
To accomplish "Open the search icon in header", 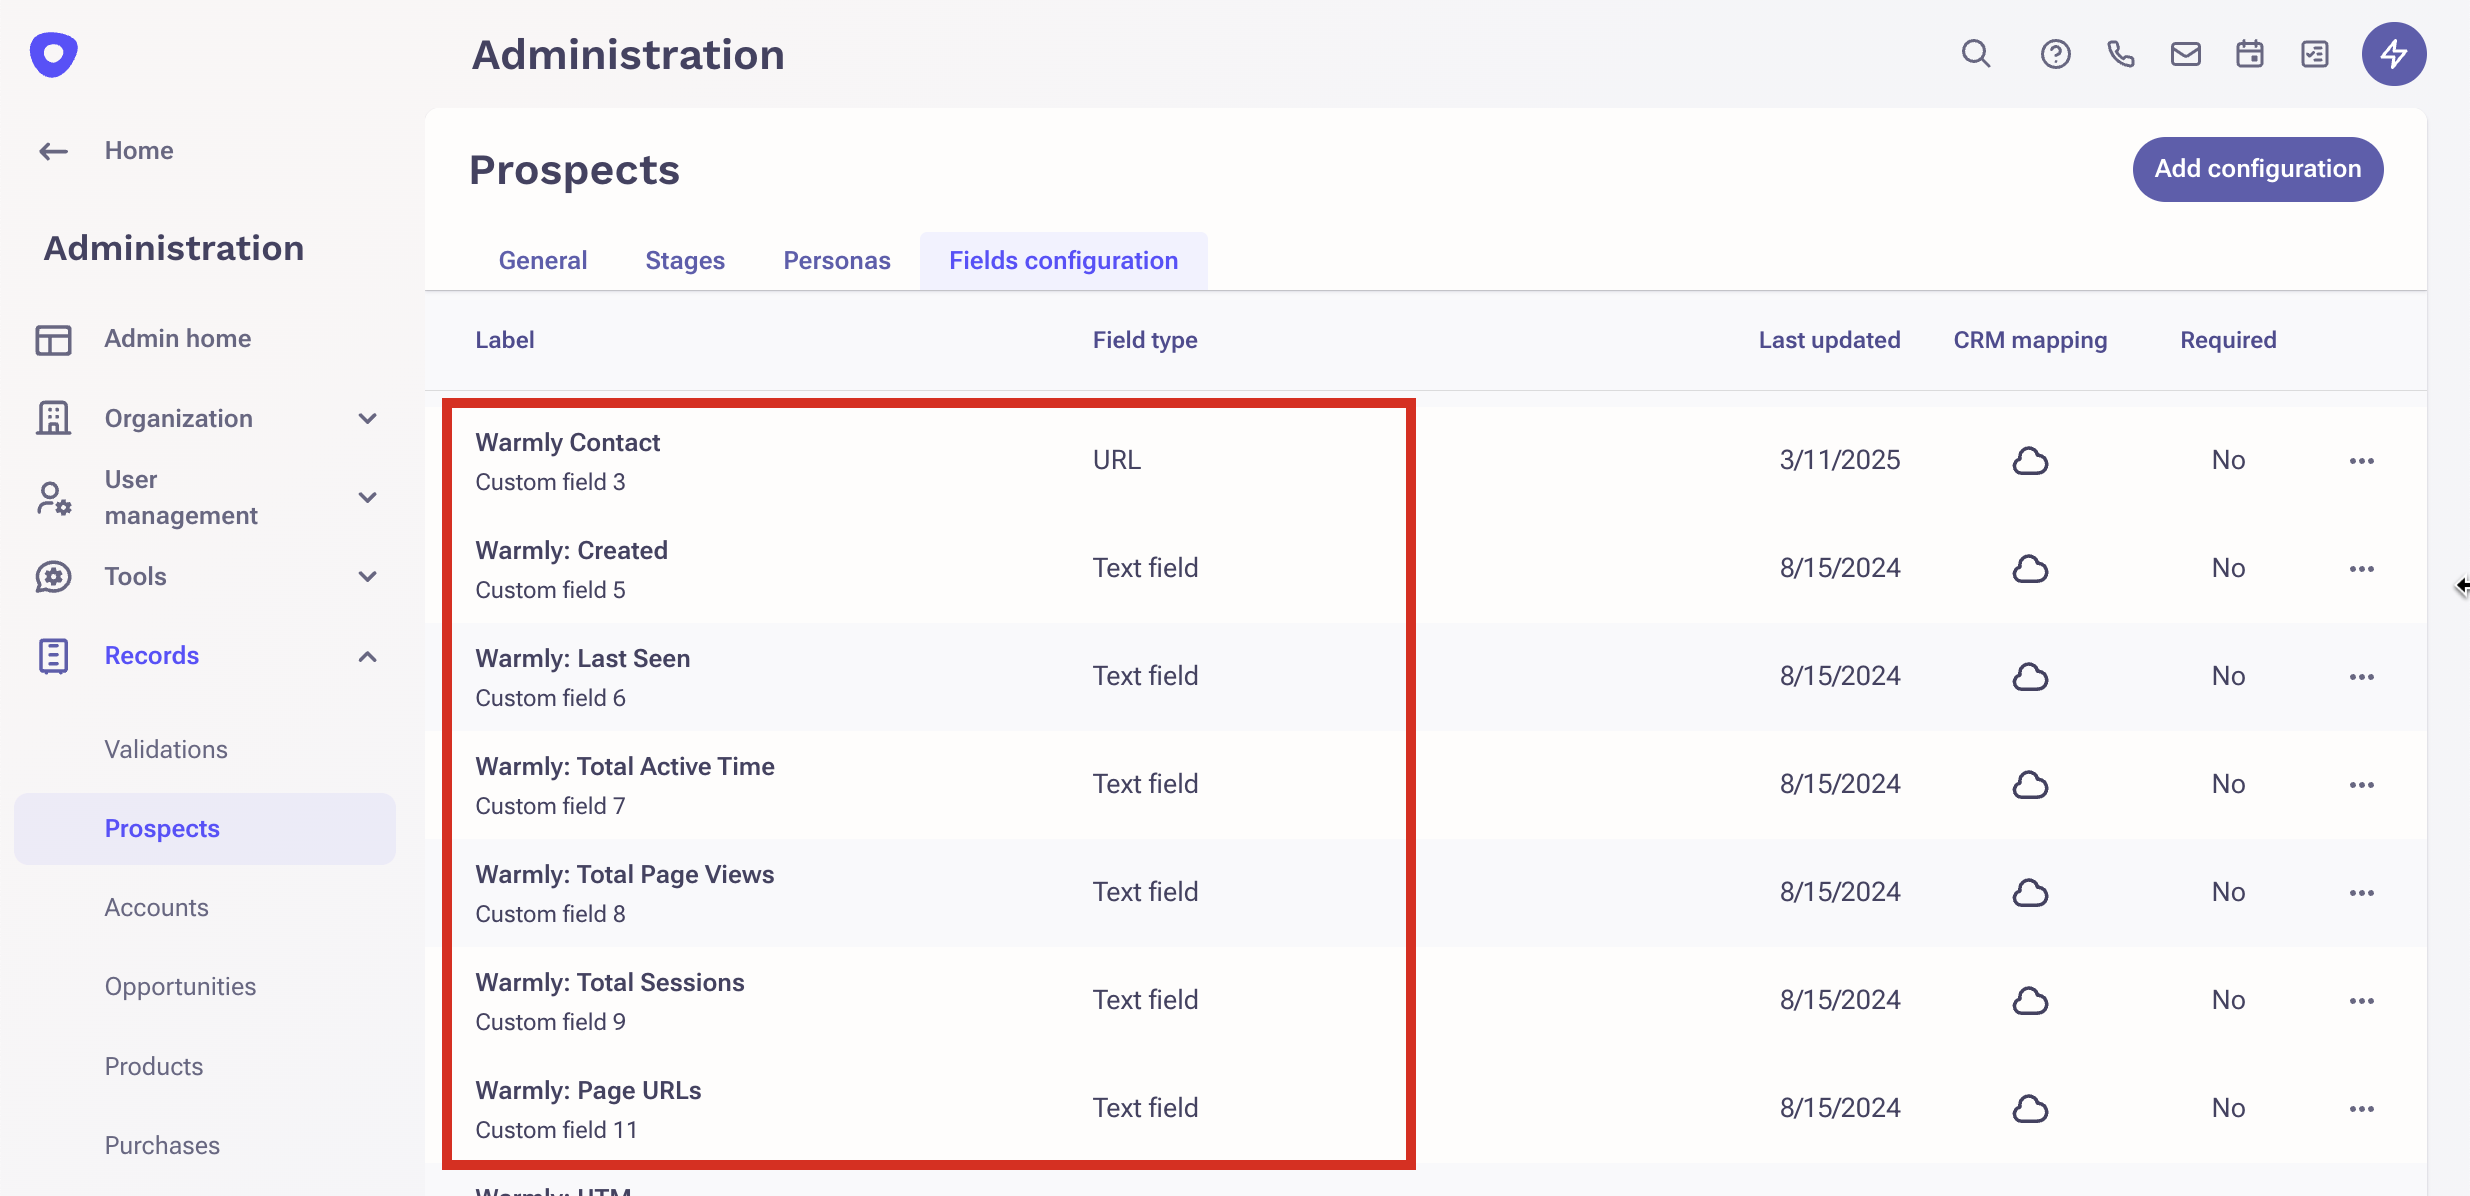I will (x=1975, y=54).
